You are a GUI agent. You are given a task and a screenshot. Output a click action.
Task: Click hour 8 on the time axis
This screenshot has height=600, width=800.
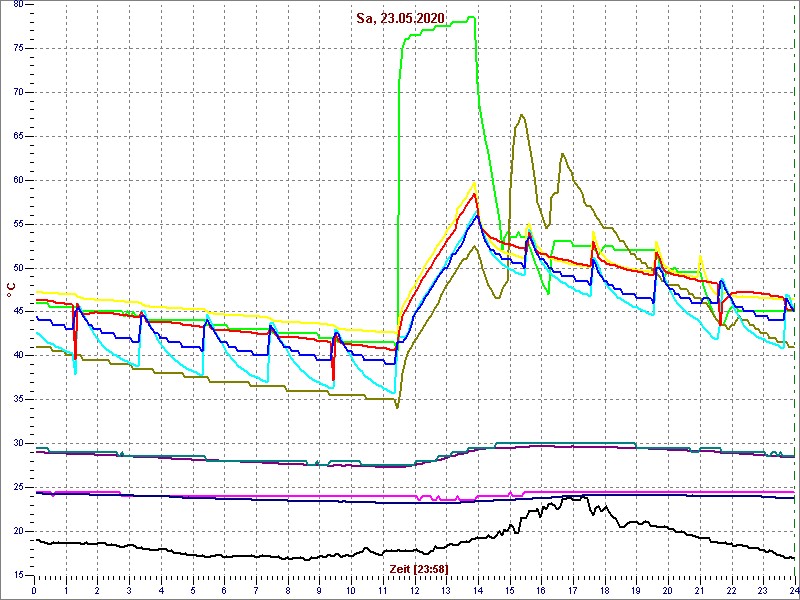(288, 590)
